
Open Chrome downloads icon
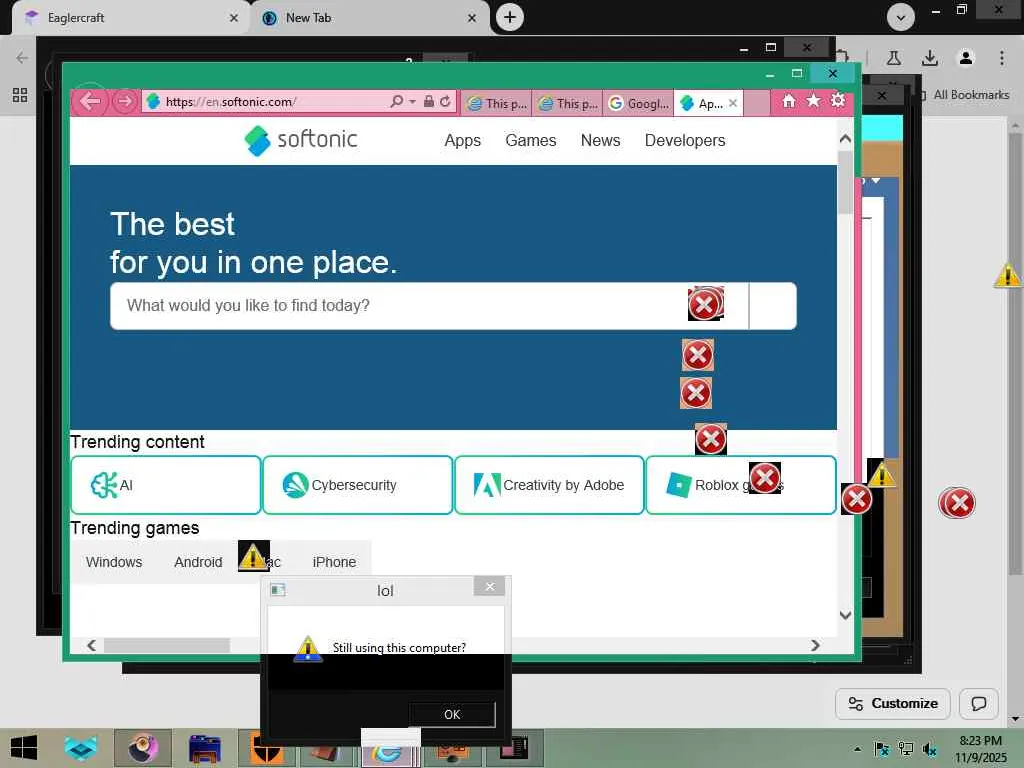click(x=930, y=58)
